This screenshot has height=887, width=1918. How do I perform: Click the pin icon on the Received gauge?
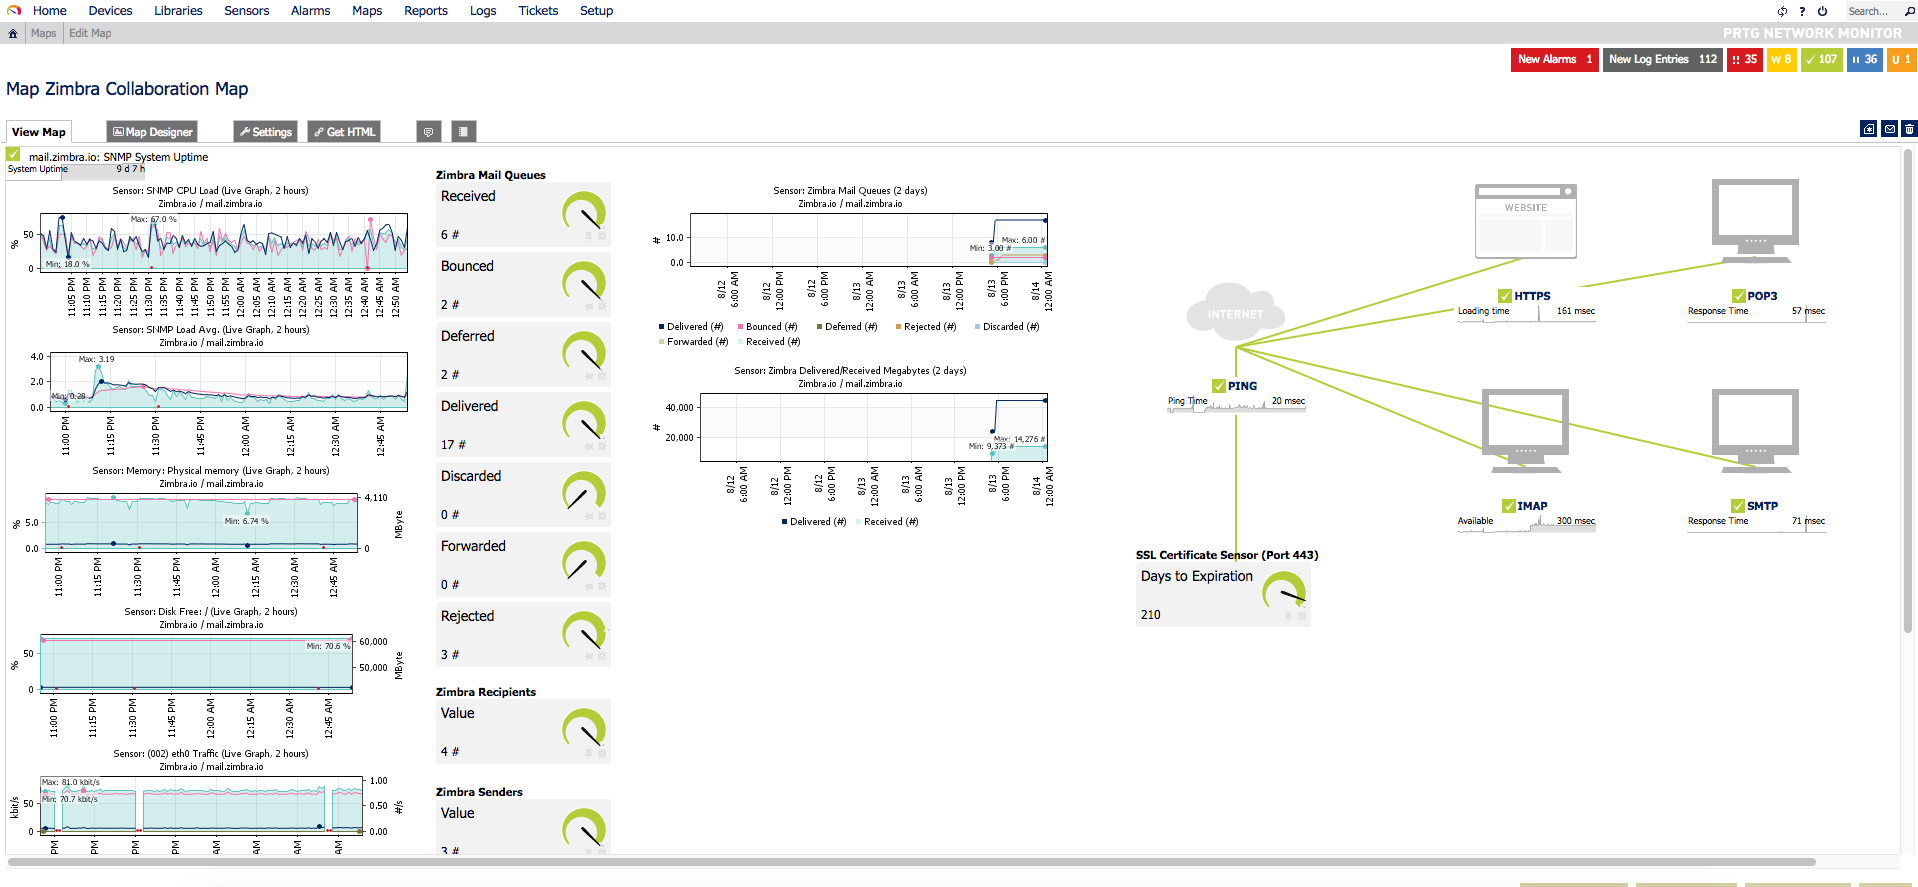click(x=589, y=236)
